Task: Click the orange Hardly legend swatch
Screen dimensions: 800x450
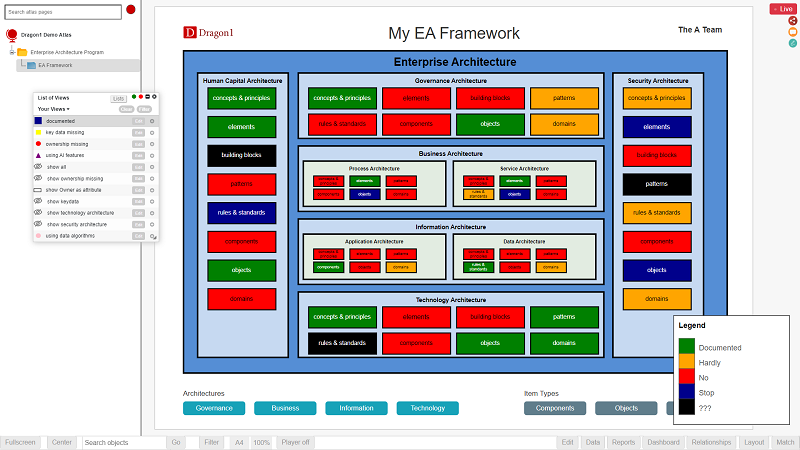Action: [x=686, y=362]
